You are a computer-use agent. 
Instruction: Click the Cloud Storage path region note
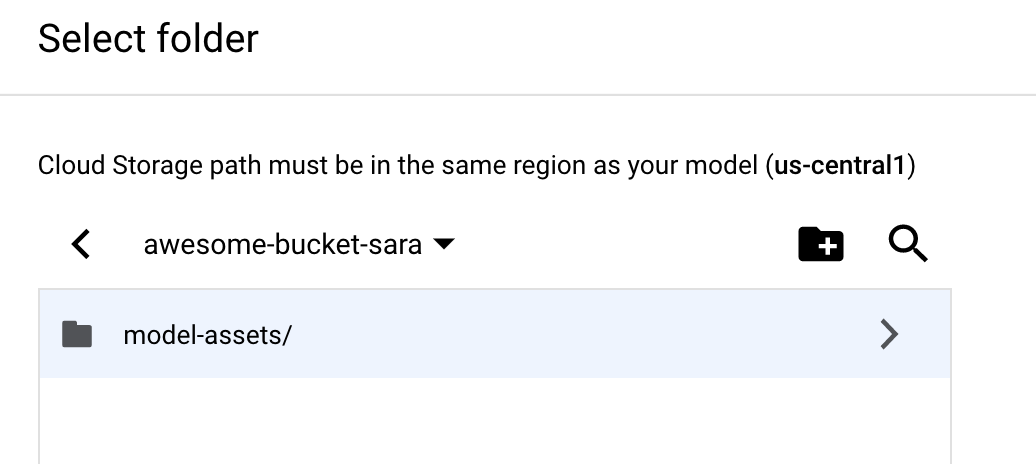coord(400,165)
